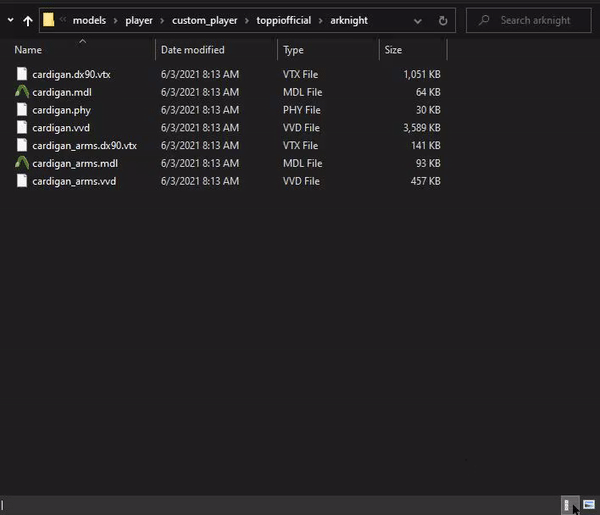
Task: Expand the recent locations dropdown arrow
Action: click(10, 20)
